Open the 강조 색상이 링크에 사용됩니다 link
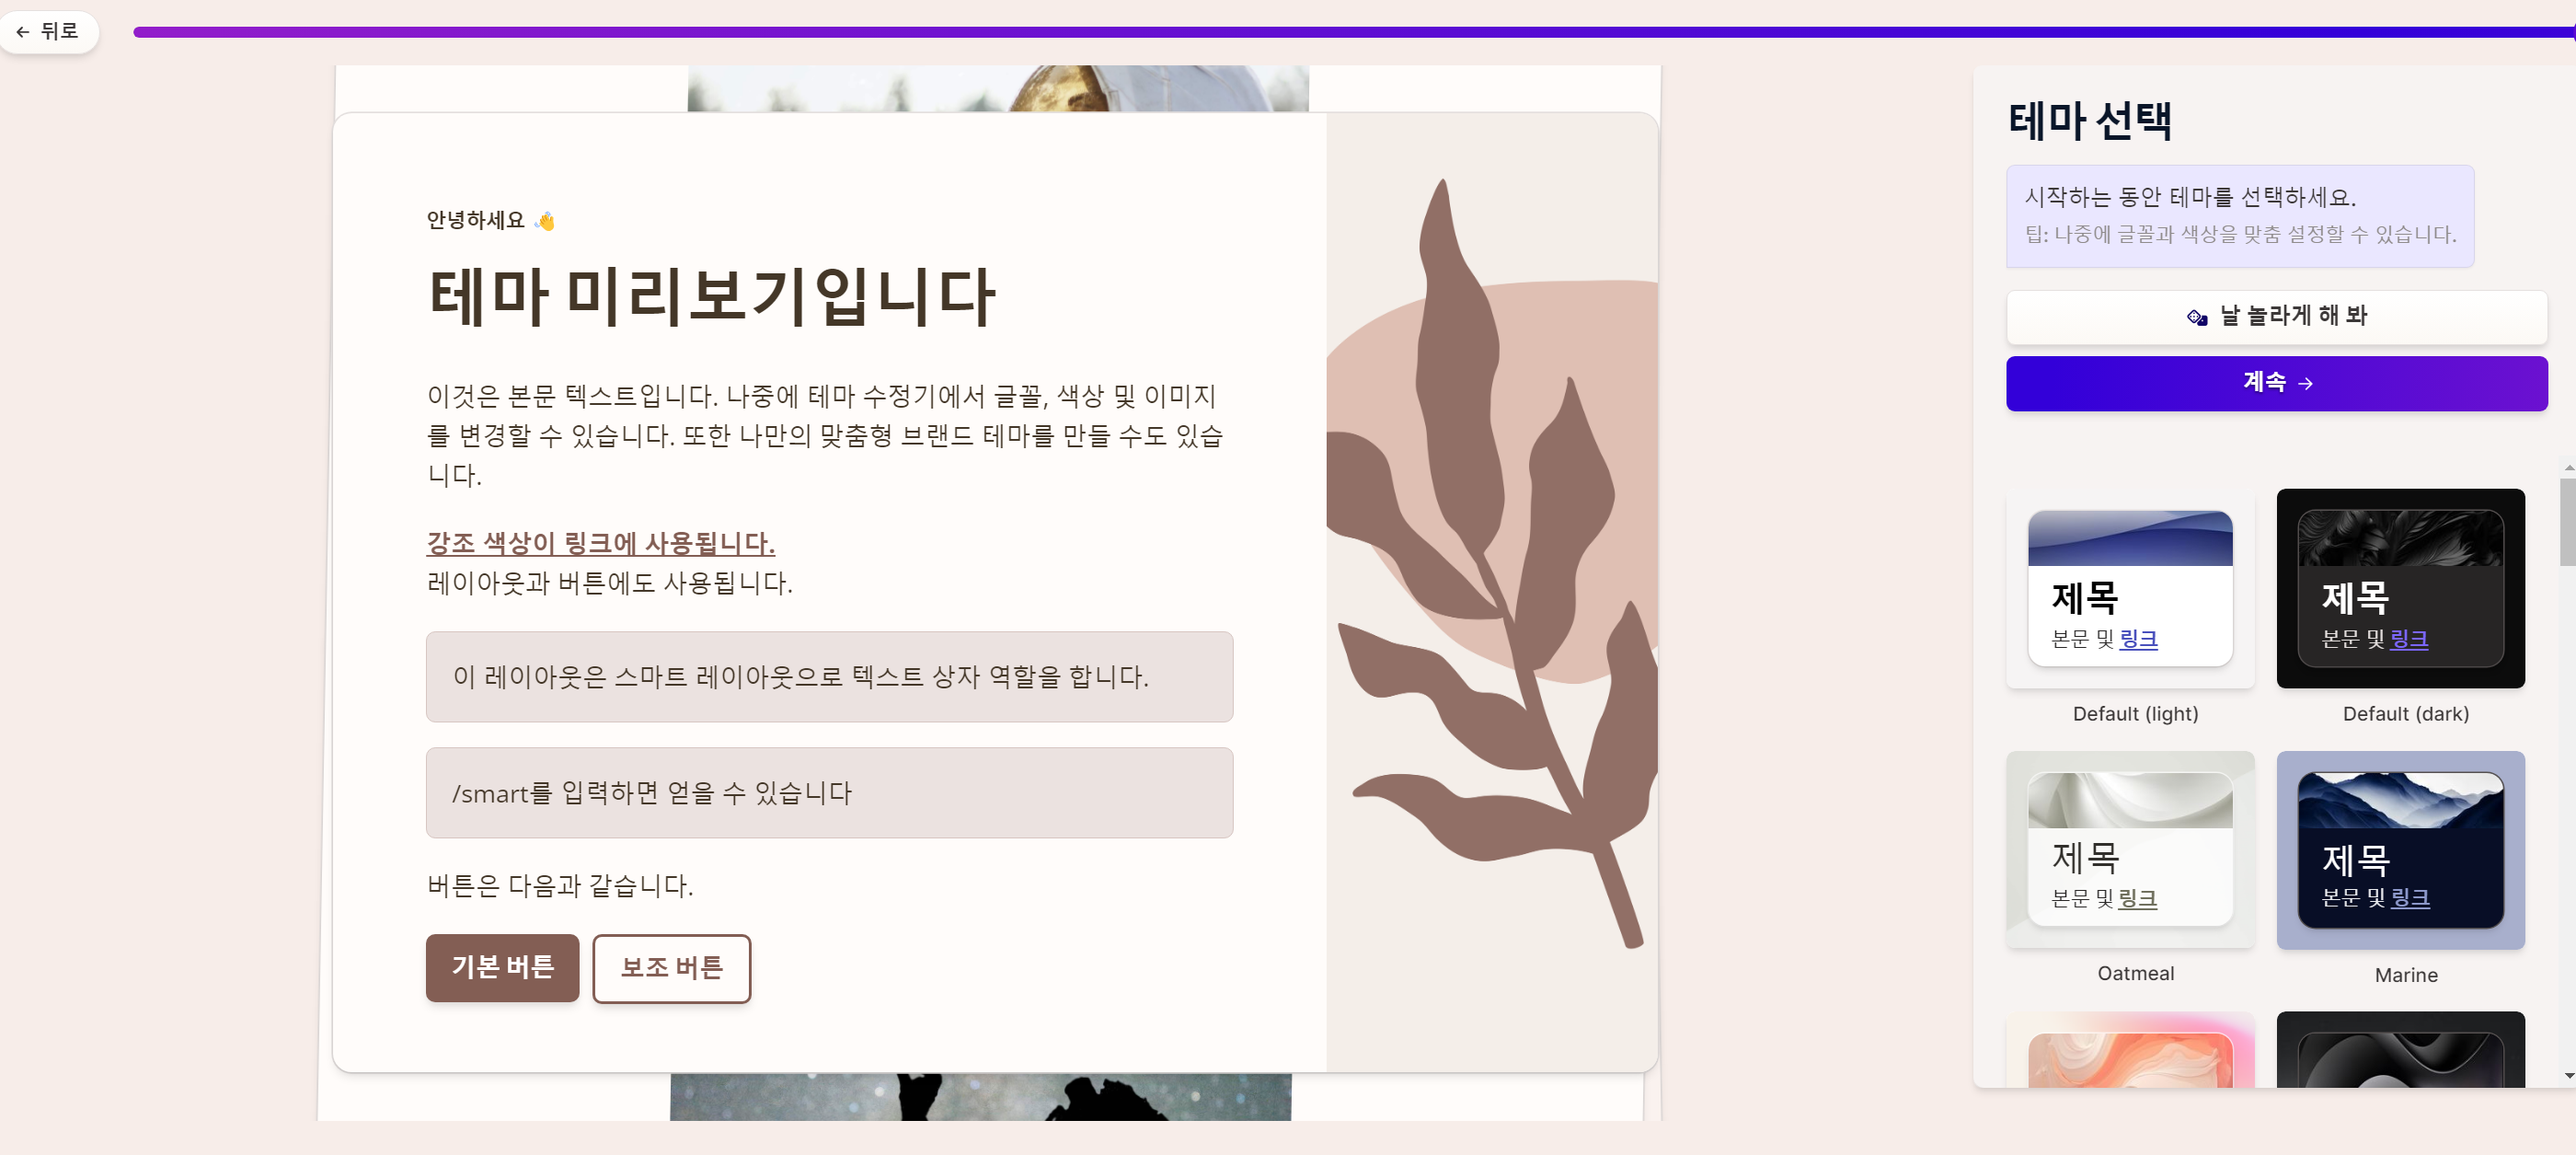 pos(600,543)
